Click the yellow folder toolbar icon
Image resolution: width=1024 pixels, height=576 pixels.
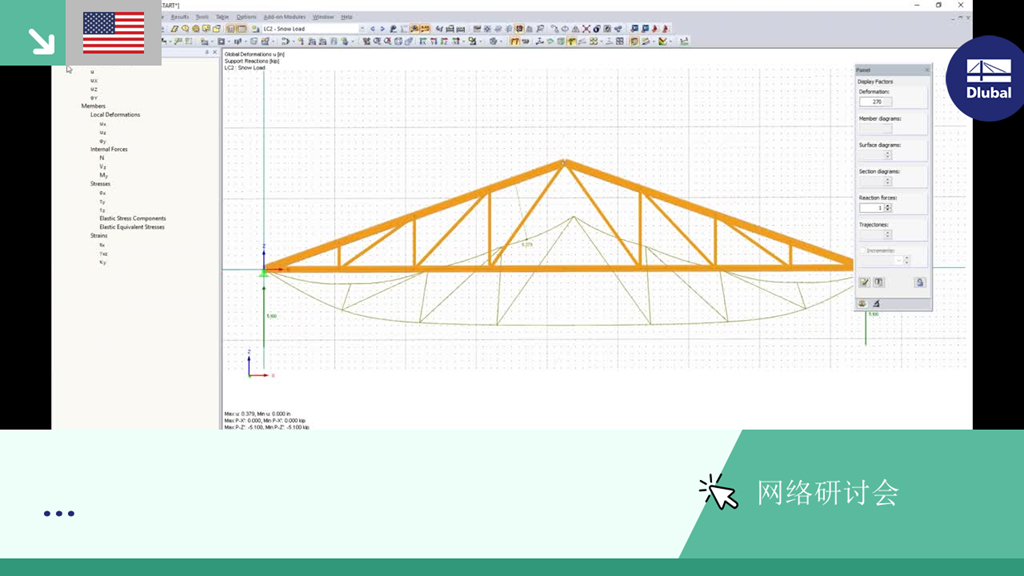point(217,29)
